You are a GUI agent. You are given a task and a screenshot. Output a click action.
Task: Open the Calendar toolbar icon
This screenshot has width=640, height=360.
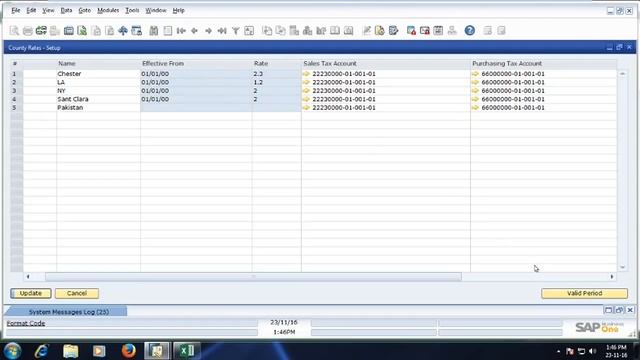[438, 31]
